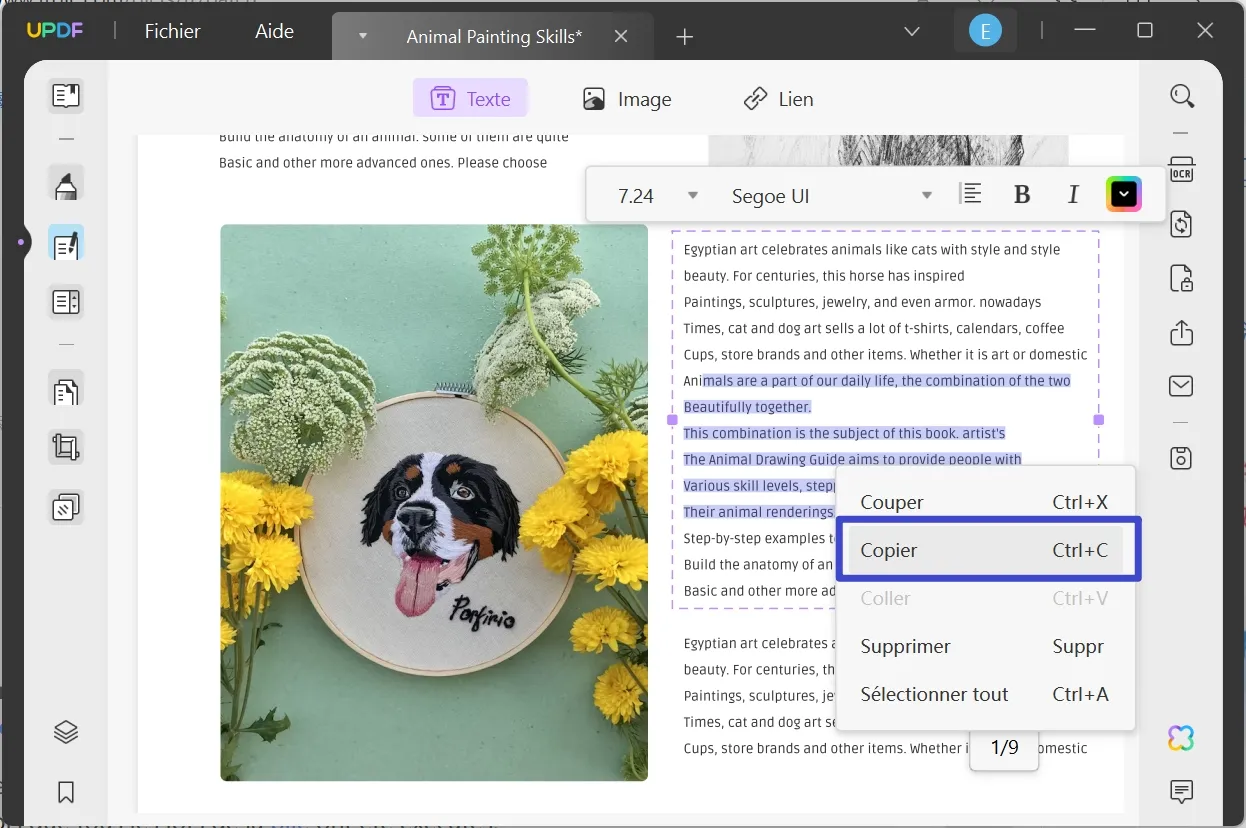Expand the font size dropdown

(x=693, y=195)
